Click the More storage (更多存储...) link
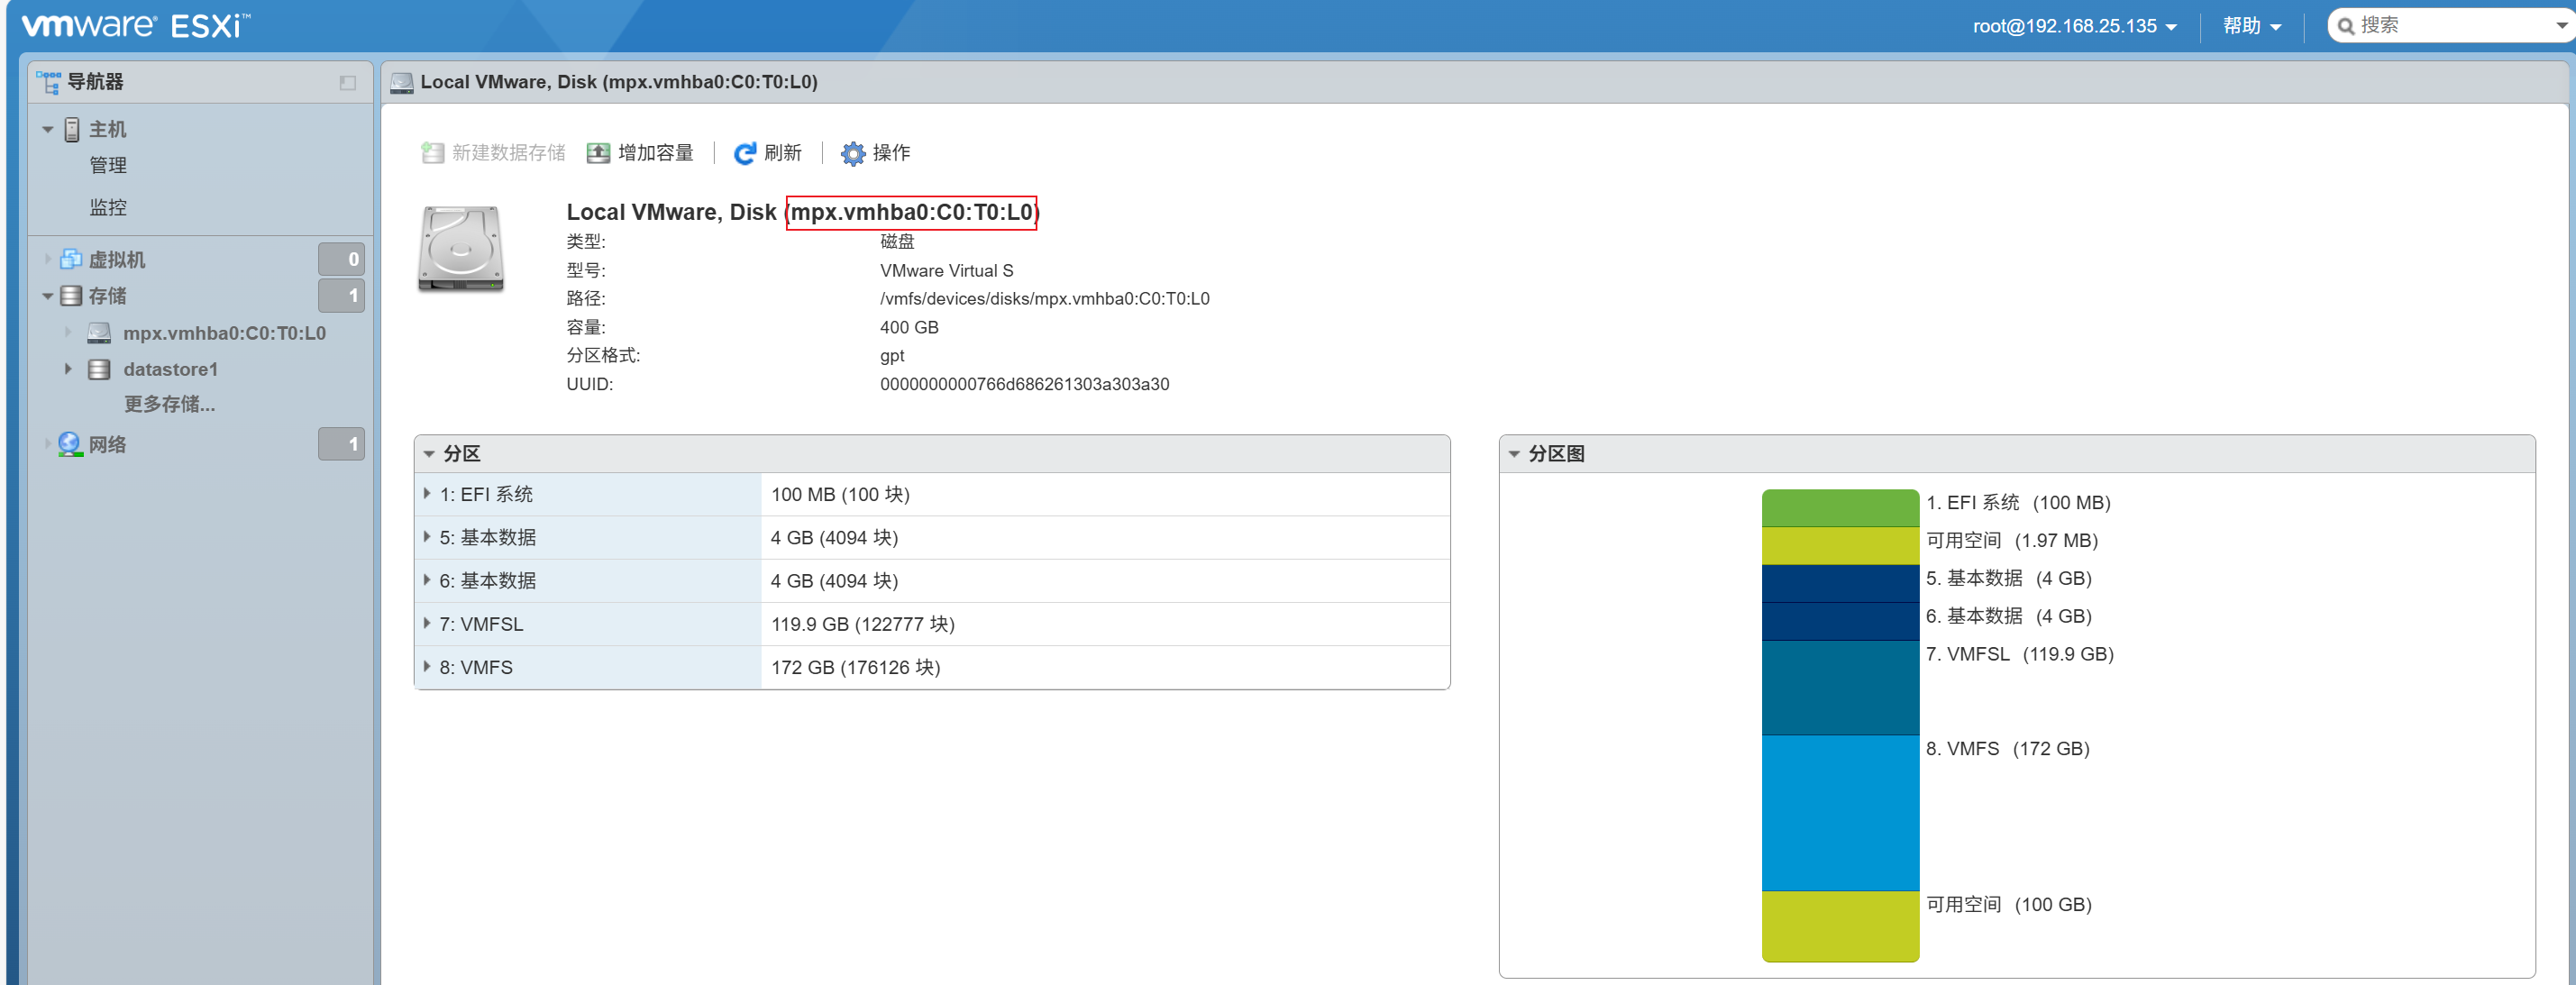The image size is (2576, 985). click(x=169, y=404)
